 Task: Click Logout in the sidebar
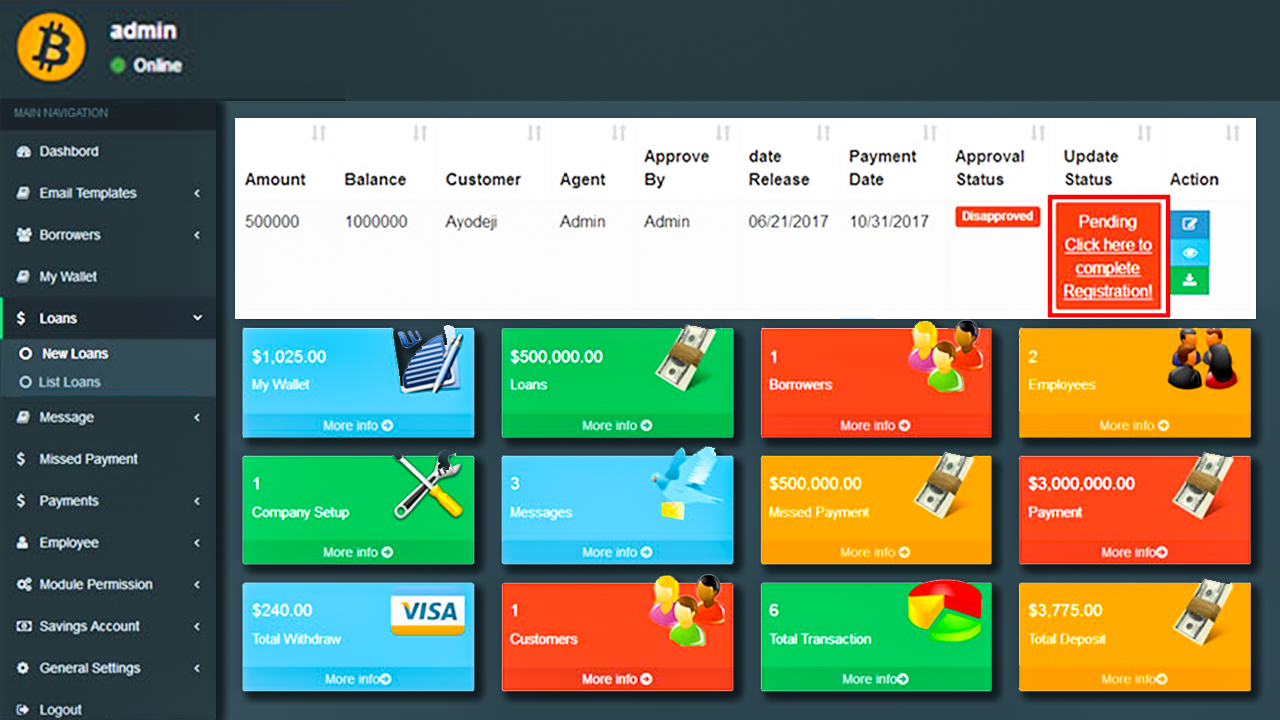pyautogui.click(x=60, y=709)
